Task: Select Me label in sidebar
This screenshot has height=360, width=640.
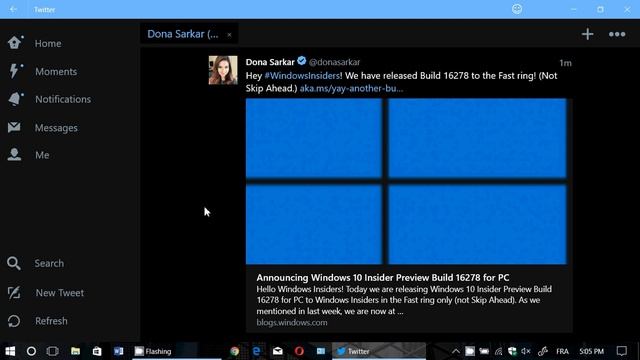Action: click(x=42, y=155)
